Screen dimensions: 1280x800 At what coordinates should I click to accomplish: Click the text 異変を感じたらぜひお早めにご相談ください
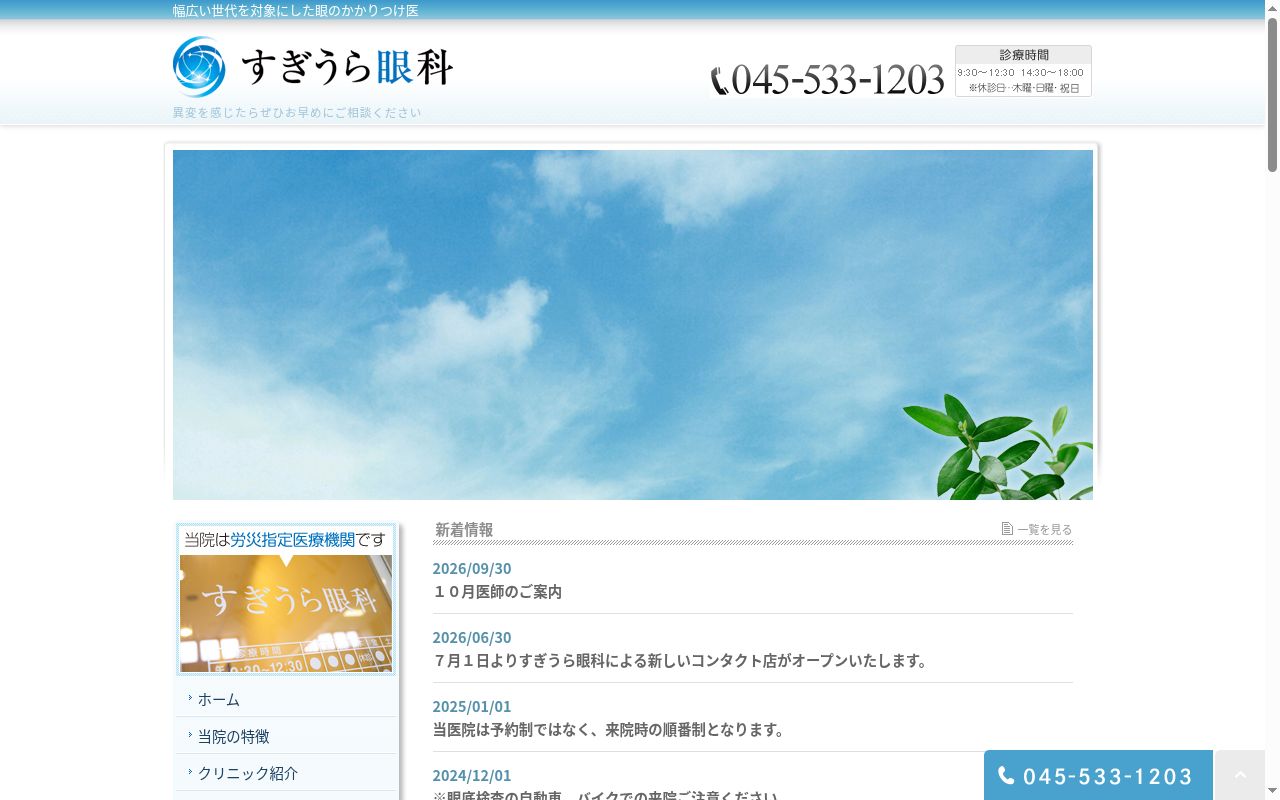pyautogui.click(x=297, y=112)
